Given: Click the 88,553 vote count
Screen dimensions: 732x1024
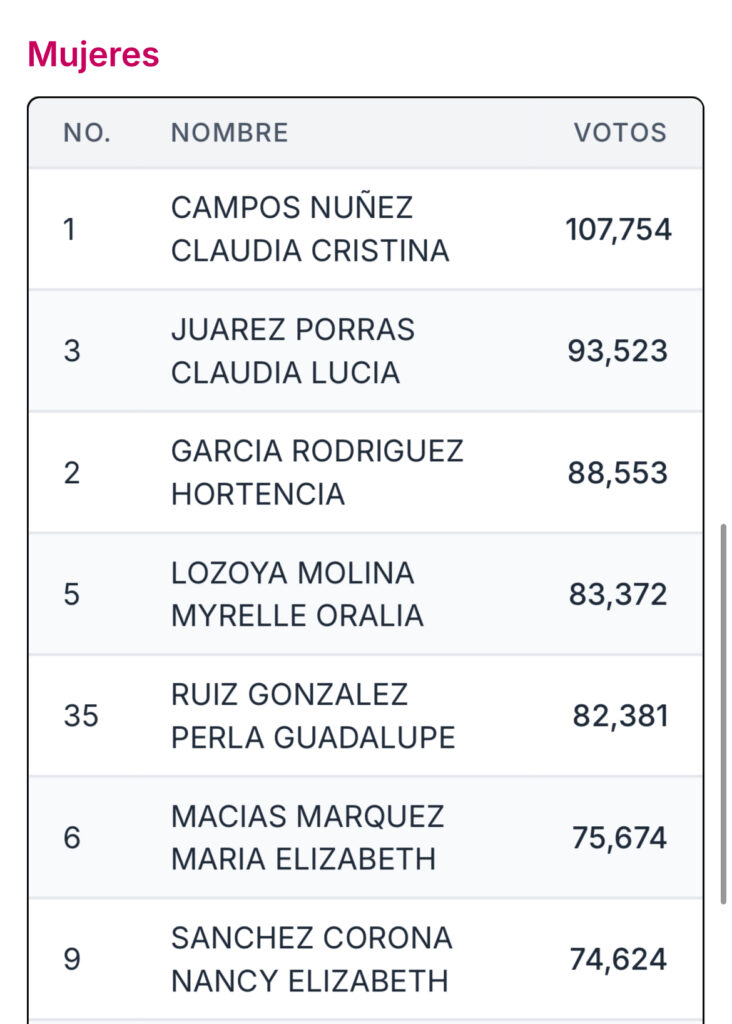Looking at the screenshot, I should 618,473.
